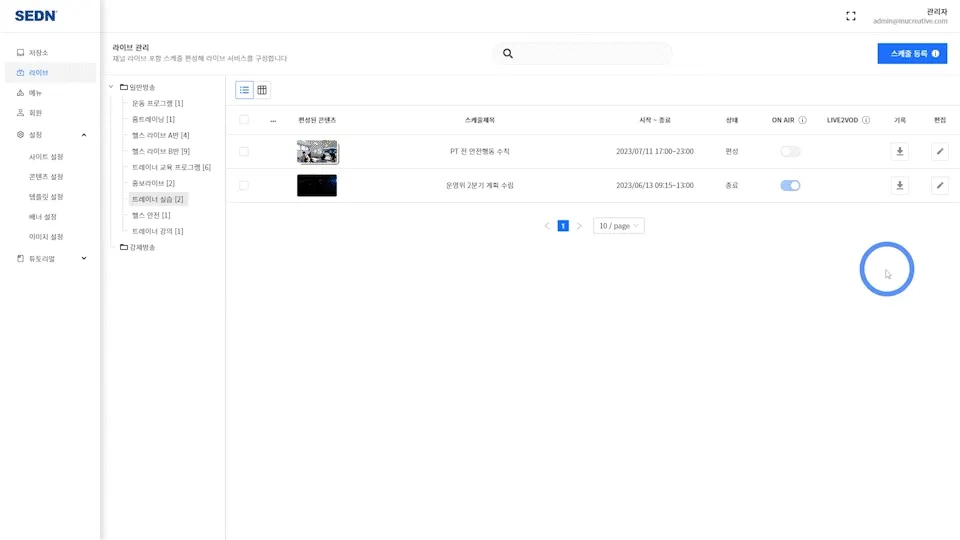Click the PT 전 안전행동 수칙 schedule title
This screenshot has height=540, width=960.
pos(479,151)
